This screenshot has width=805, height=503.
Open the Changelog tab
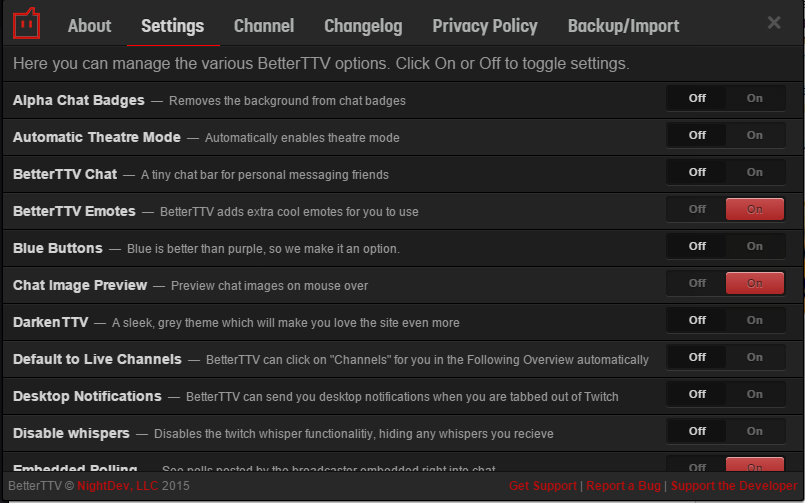coord(363,26)
